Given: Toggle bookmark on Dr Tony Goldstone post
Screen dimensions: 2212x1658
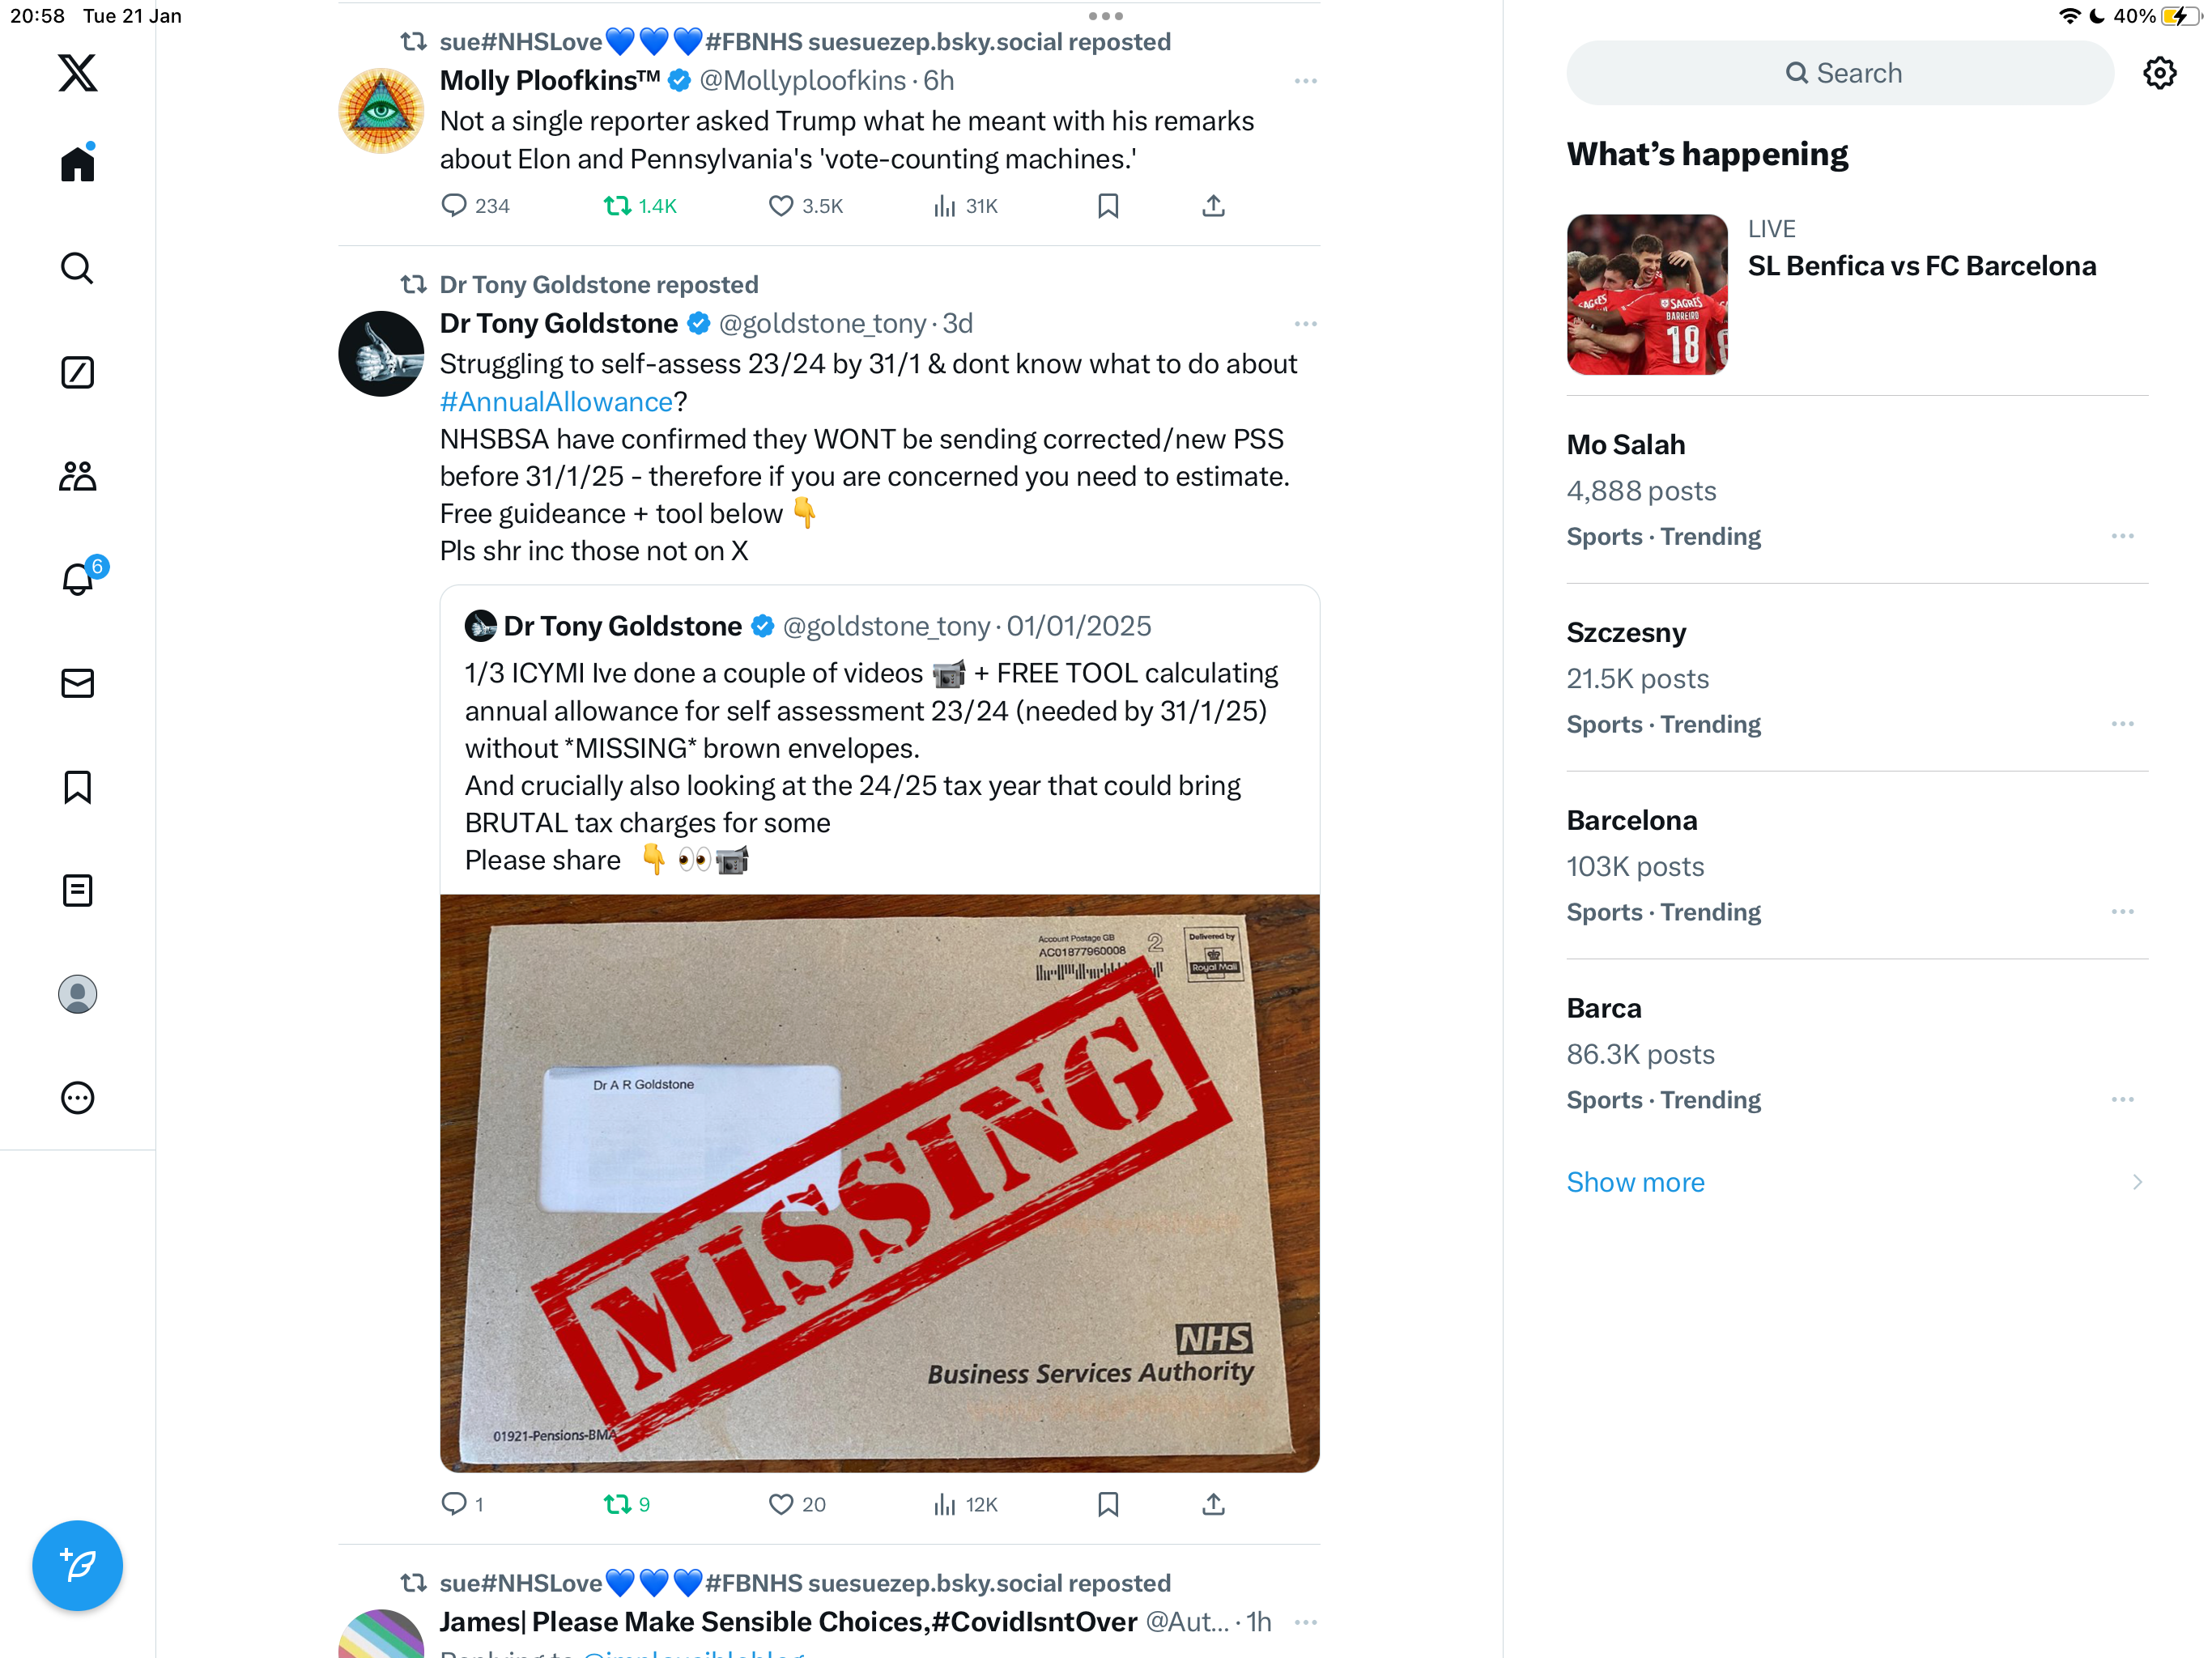Looking at the screenshot, I should 1107,1504.
